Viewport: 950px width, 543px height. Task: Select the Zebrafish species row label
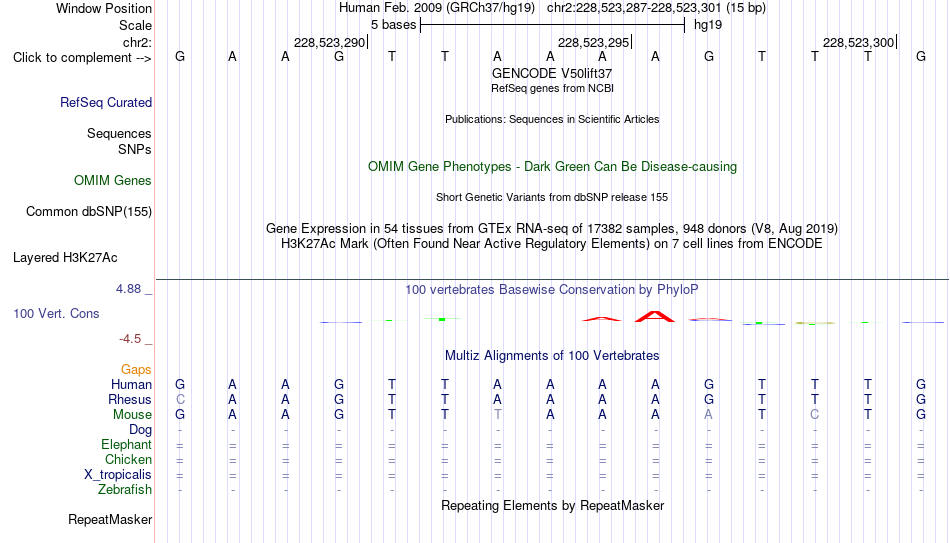pyautogui.click(x=125, y=490)
